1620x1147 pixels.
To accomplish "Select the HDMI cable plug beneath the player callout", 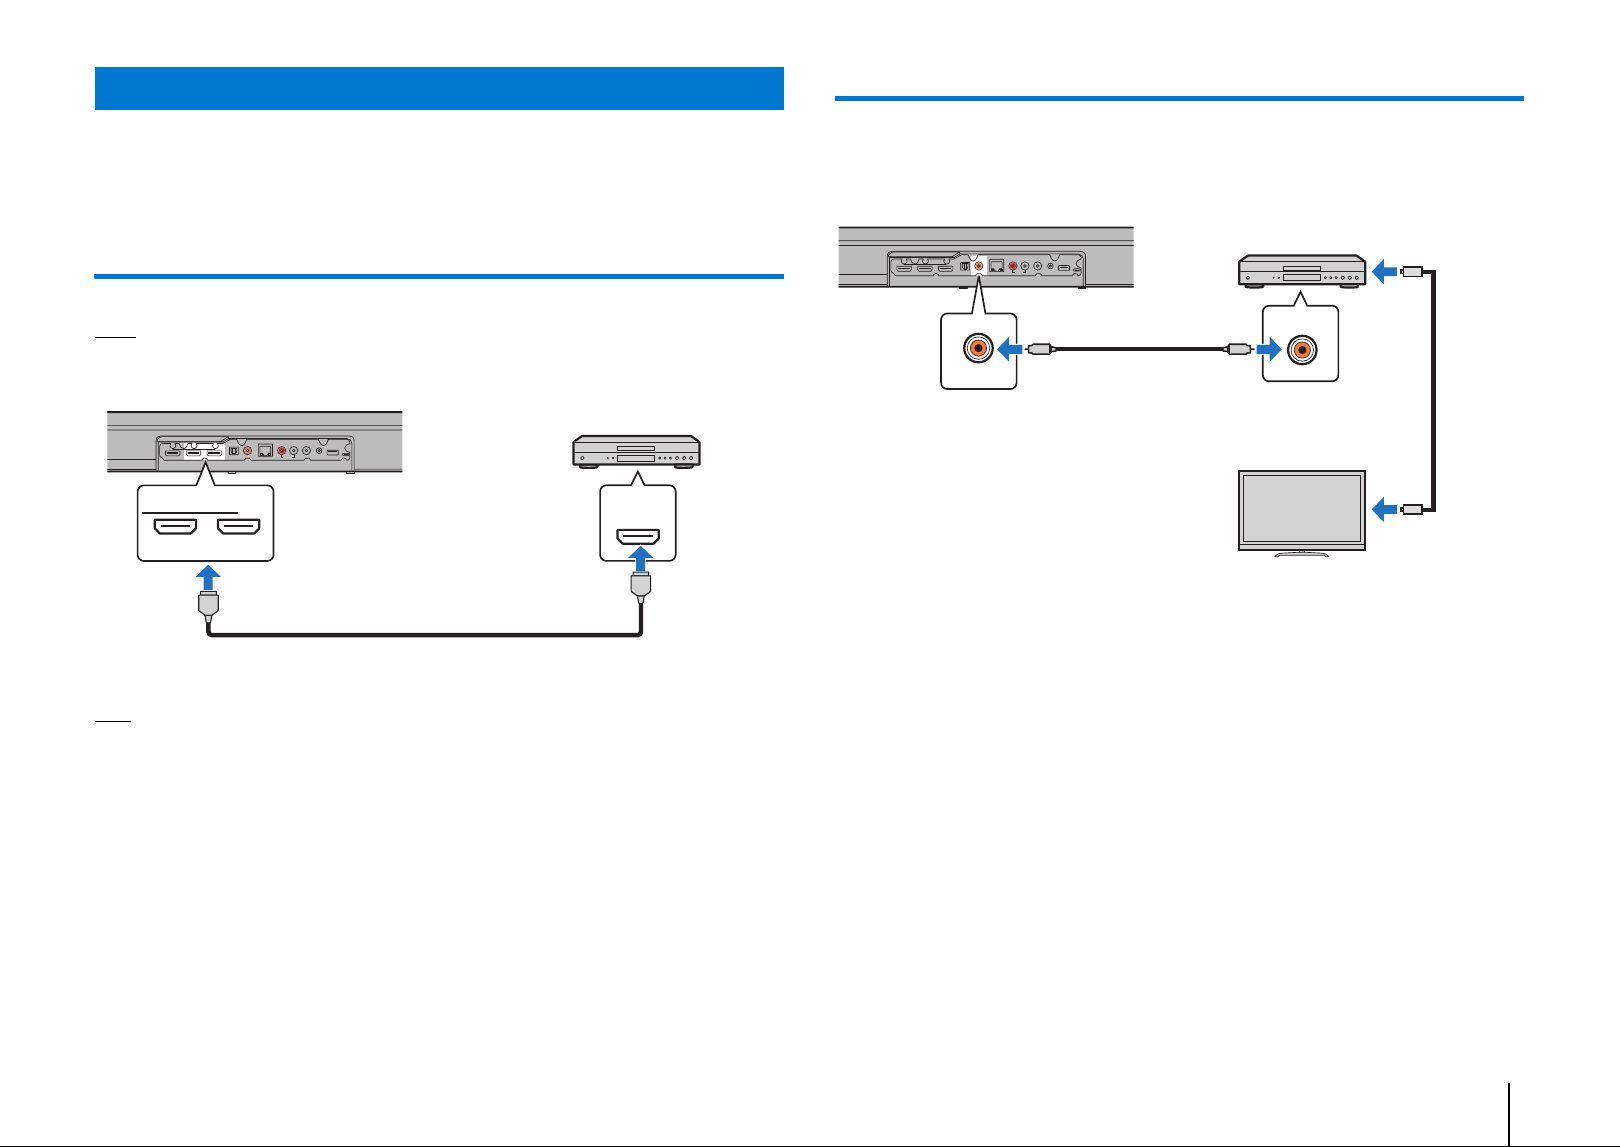I will [641, 587].
